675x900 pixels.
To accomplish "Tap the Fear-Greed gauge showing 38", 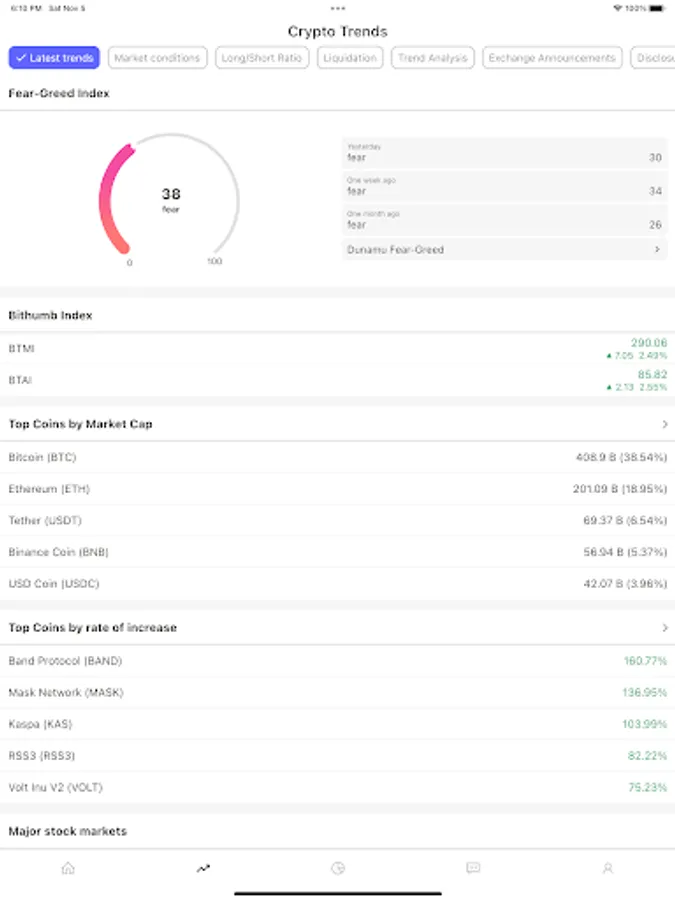I will pos(170,197).
